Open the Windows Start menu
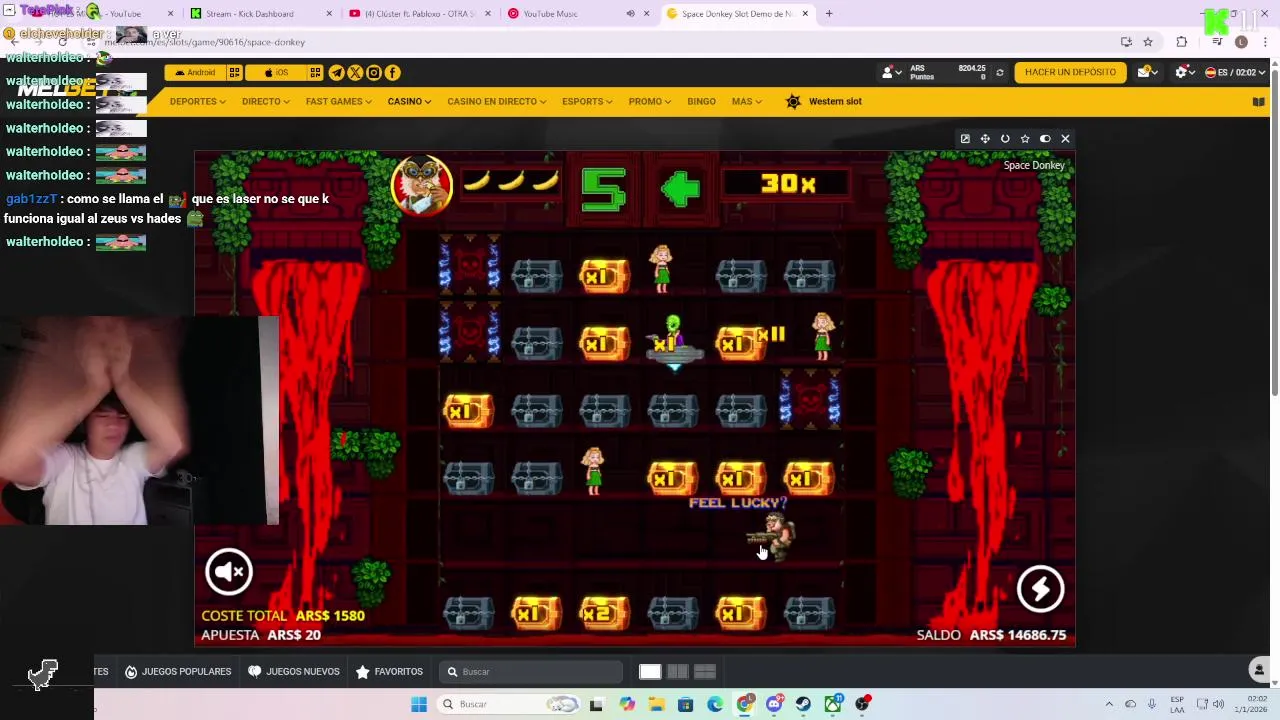The image size is (1280, 720). click(419, 704)
